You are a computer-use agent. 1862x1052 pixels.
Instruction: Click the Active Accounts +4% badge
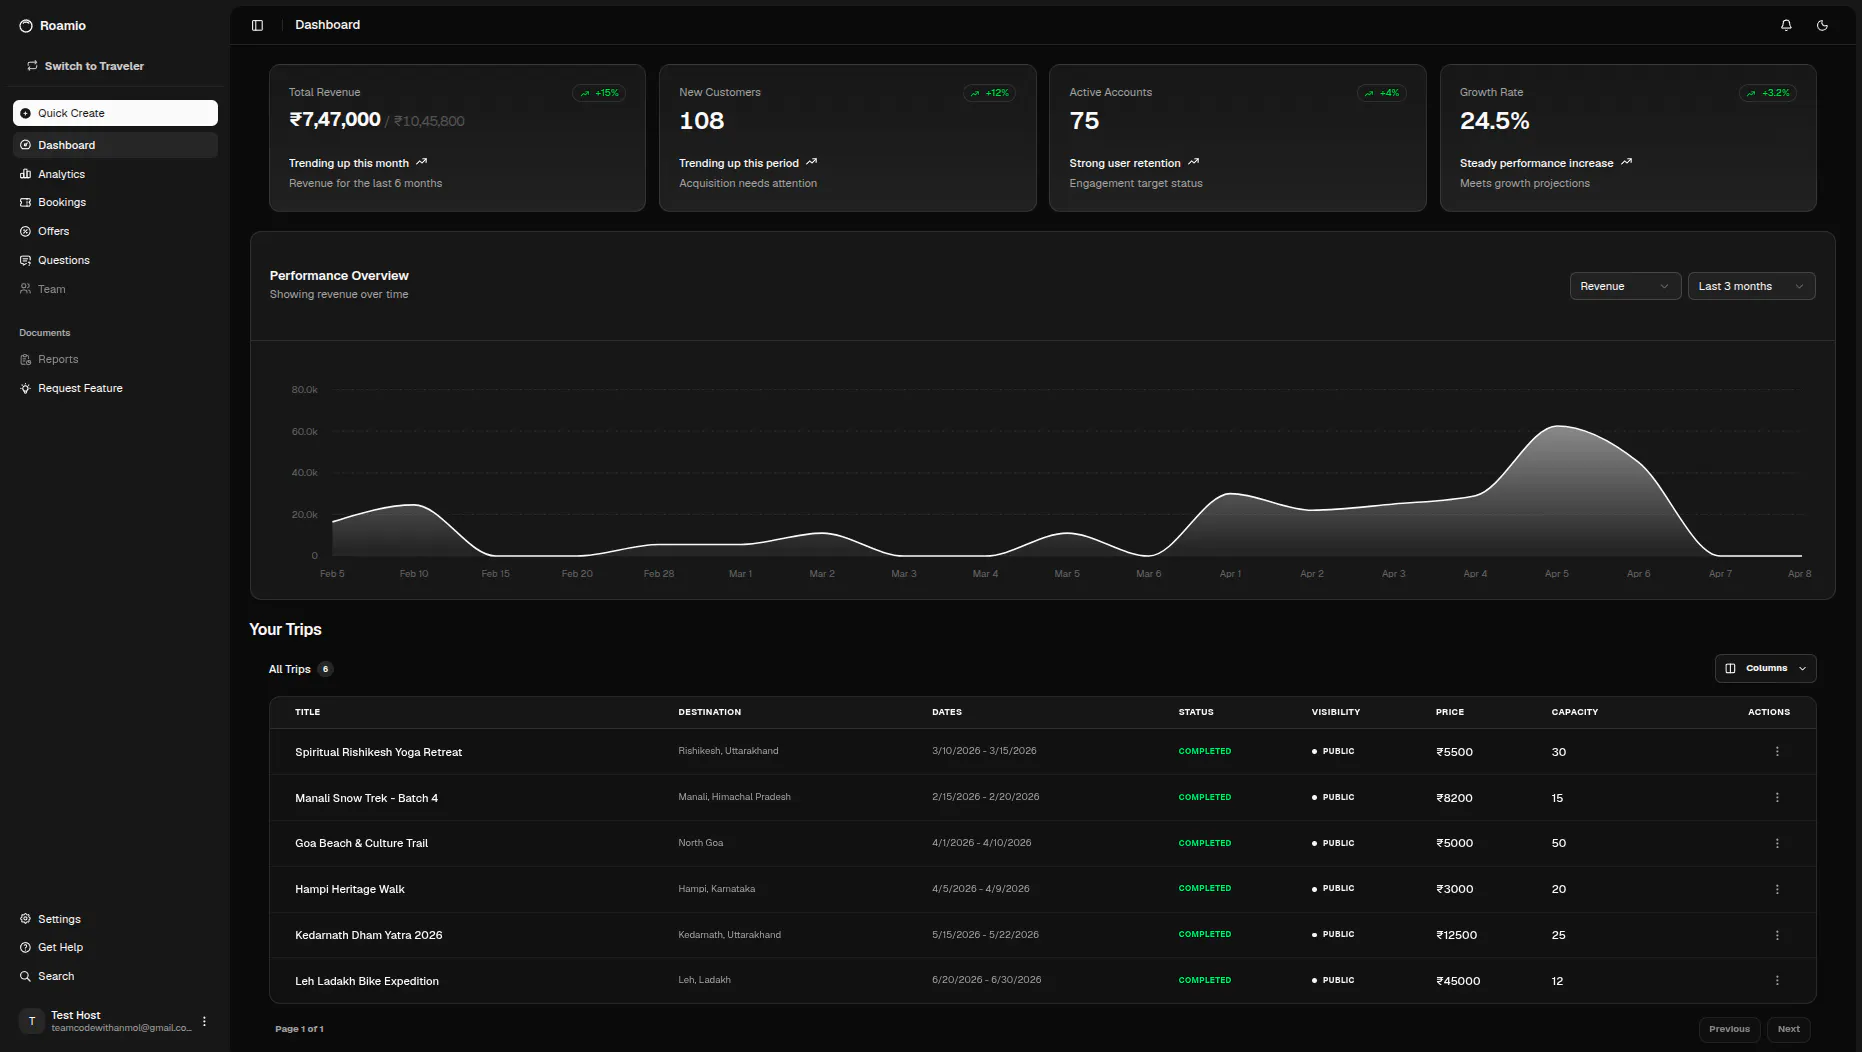(1382, 93)
